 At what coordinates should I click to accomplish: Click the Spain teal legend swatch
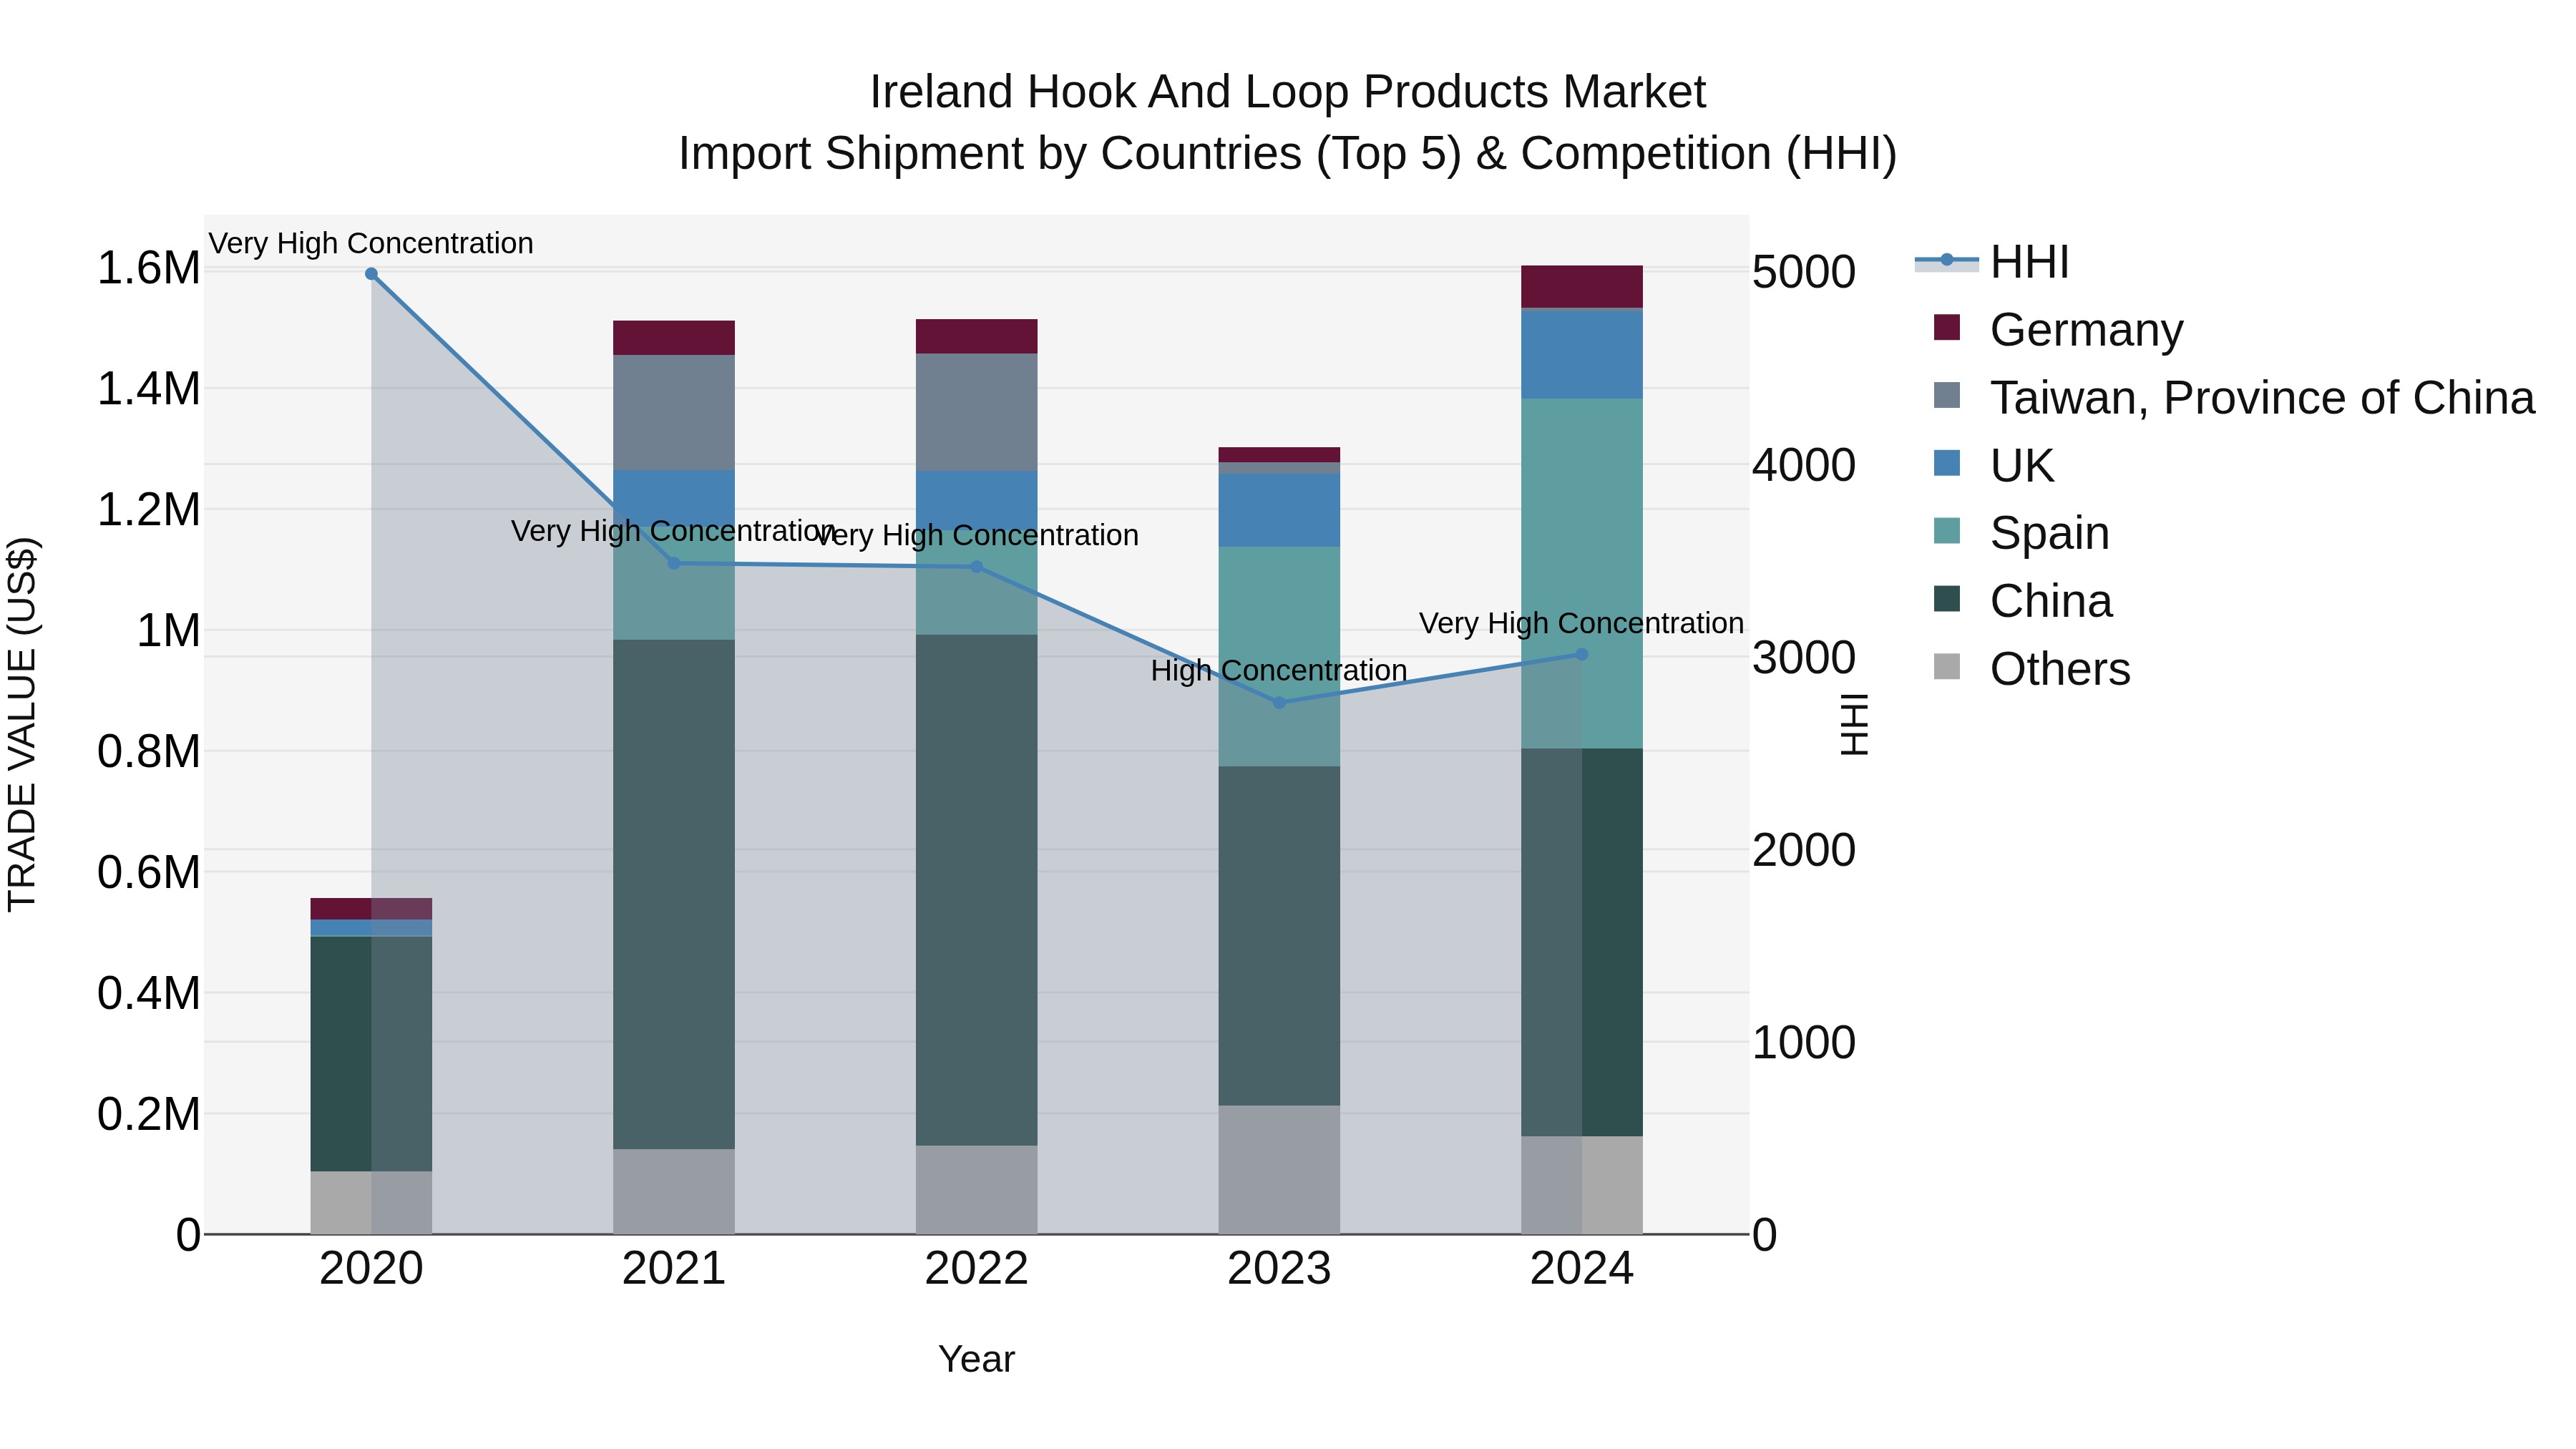[x=1947, y=530]
